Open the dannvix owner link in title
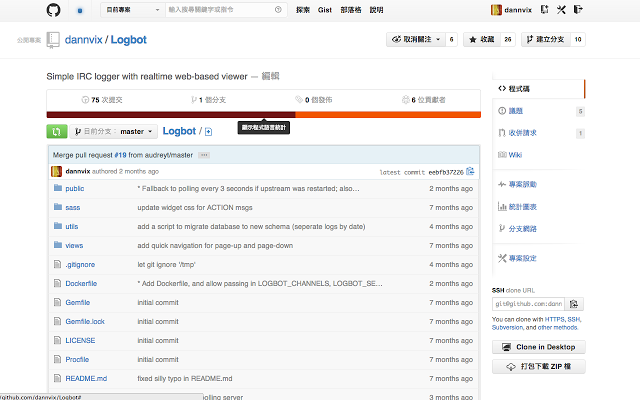Image resolution: width=640 pixels, height=400 pixels. tap(83, 40)
